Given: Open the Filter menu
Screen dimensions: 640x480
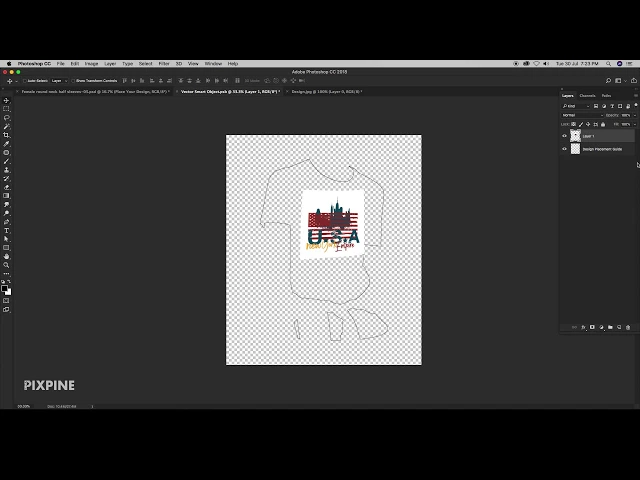Looking at the screenshot, I should [x=164, y=64].
